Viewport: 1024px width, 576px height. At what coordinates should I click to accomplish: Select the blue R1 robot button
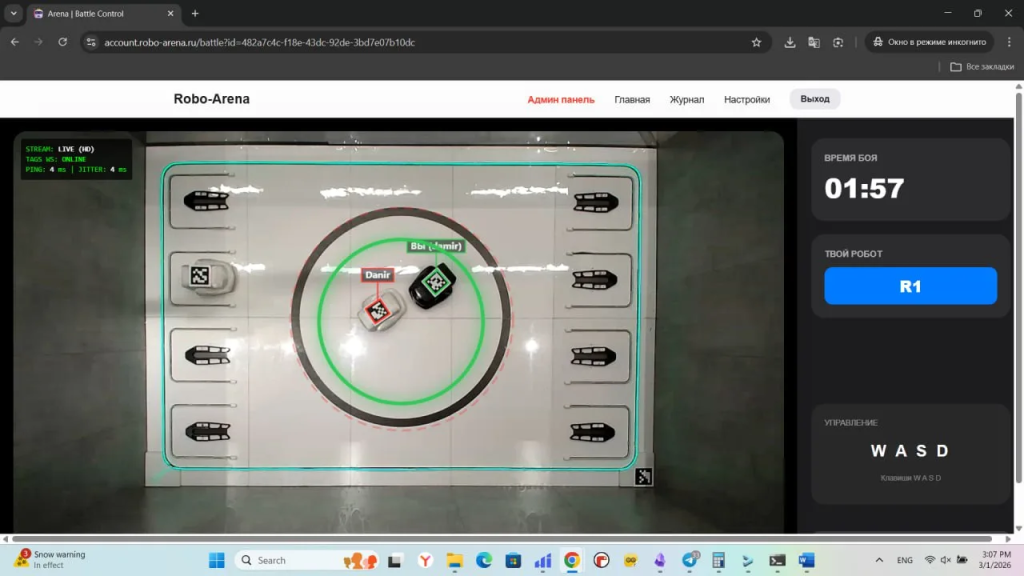coord(910,286)
